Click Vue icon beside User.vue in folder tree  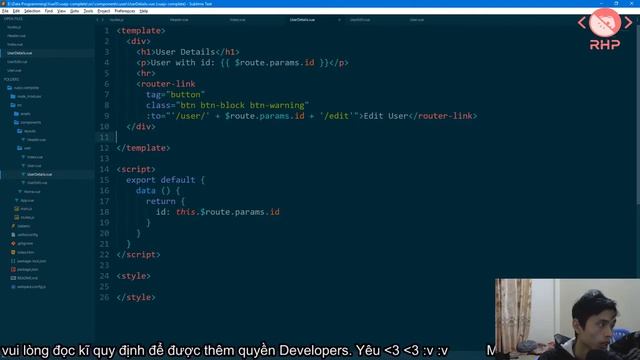(23, 166)
